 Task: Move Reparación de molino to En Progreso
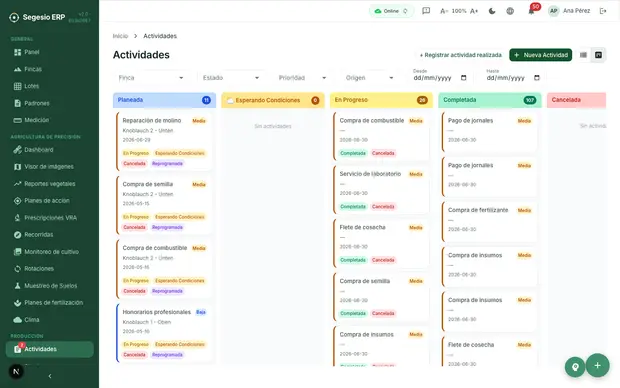point(136,153)
